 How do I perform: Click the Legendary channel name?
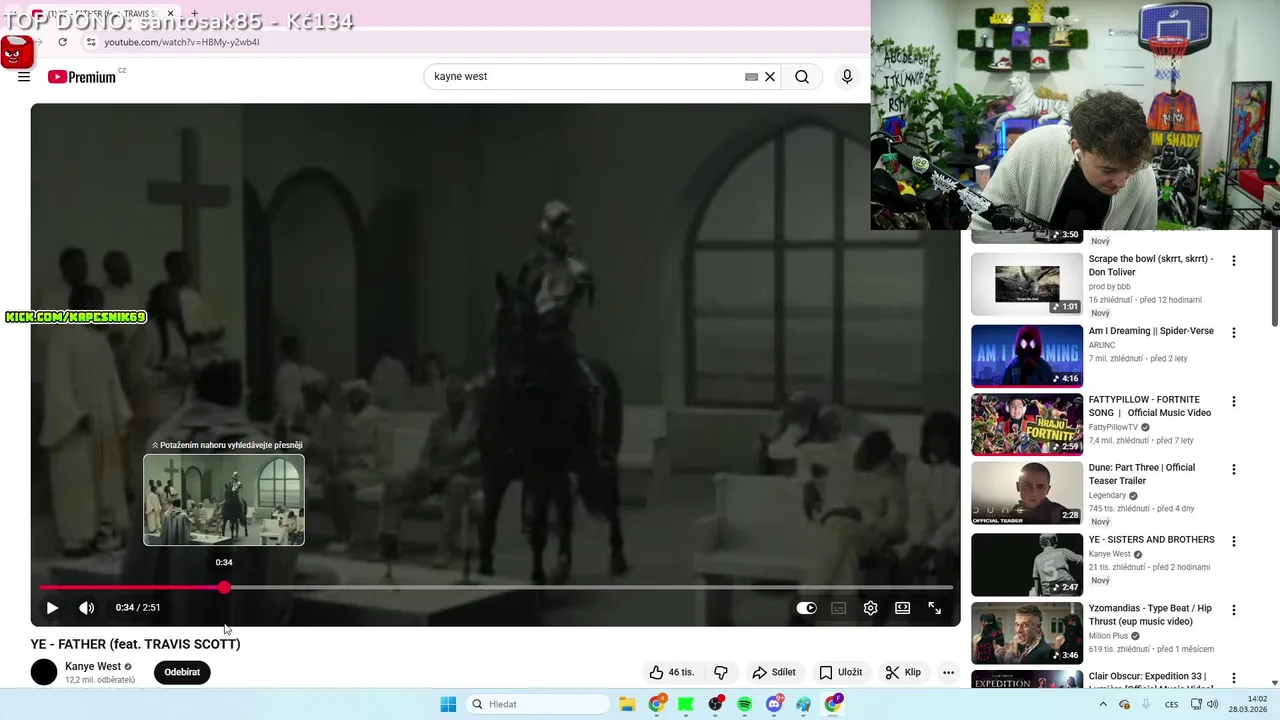(1107, 495)
